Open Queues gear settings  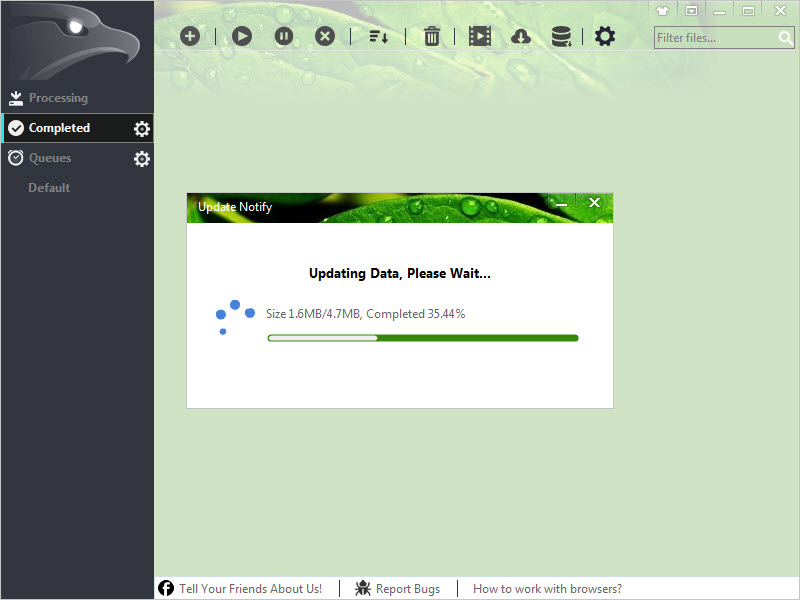[x=142, y=159]
